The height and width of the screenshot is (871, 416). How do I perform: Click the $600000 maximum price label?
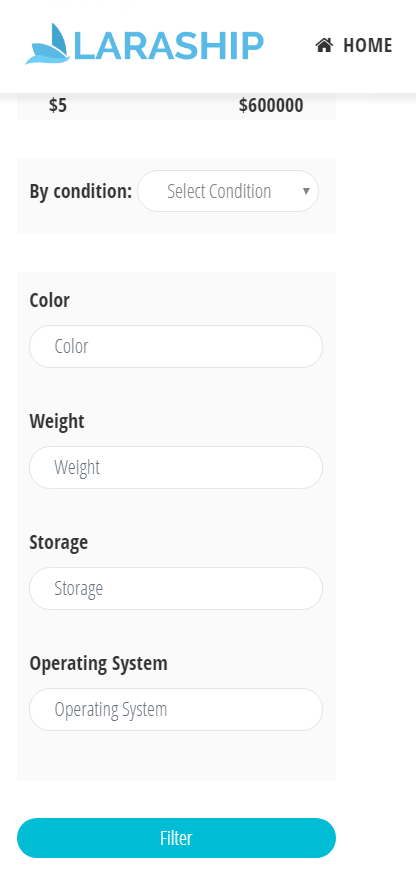271,106
